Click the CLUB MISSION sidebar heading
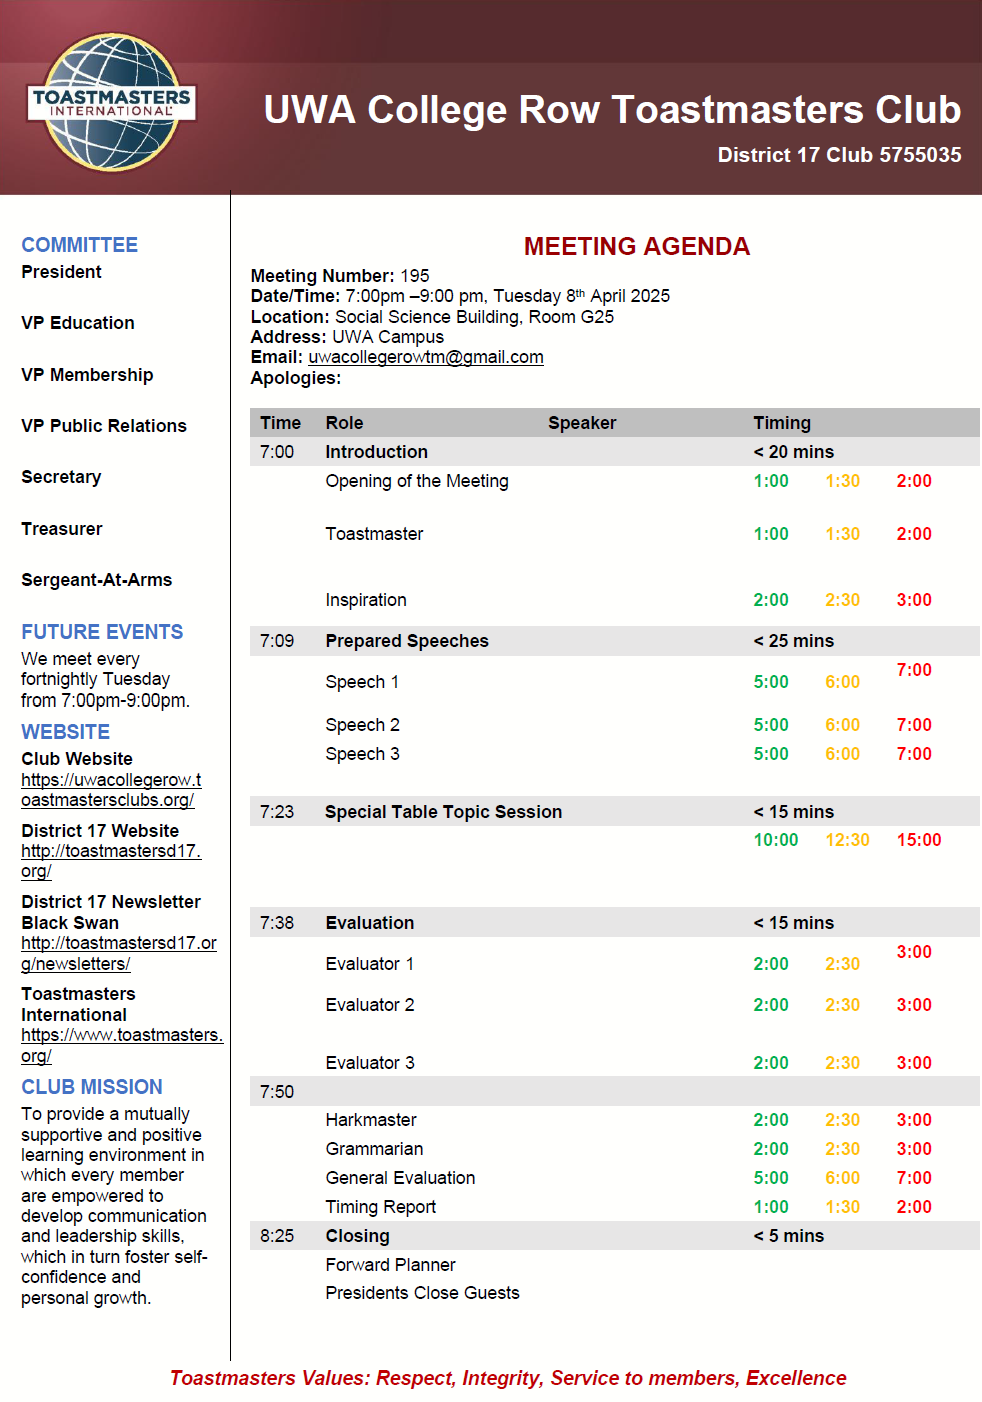This screenshot has width=982, height=1402. click(x=92, y=1087)
